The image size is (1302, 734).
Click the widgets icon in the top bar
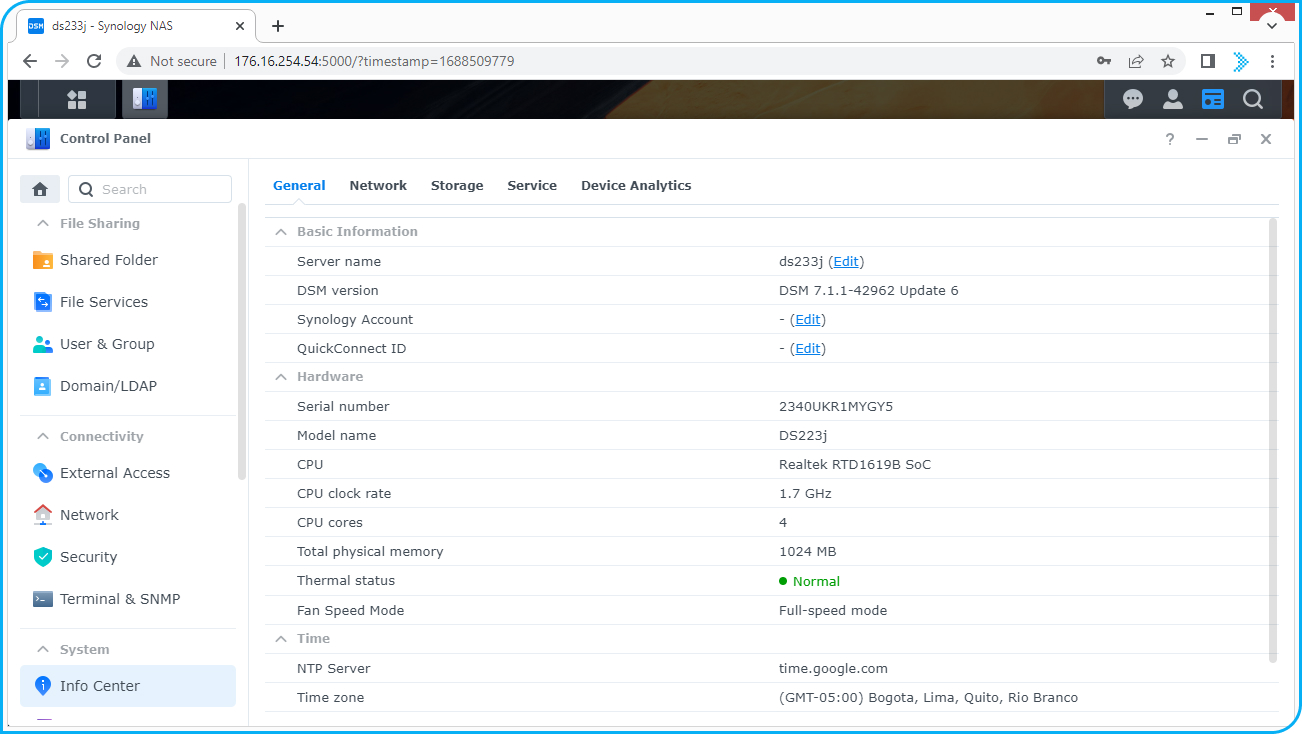(1213, 99)
